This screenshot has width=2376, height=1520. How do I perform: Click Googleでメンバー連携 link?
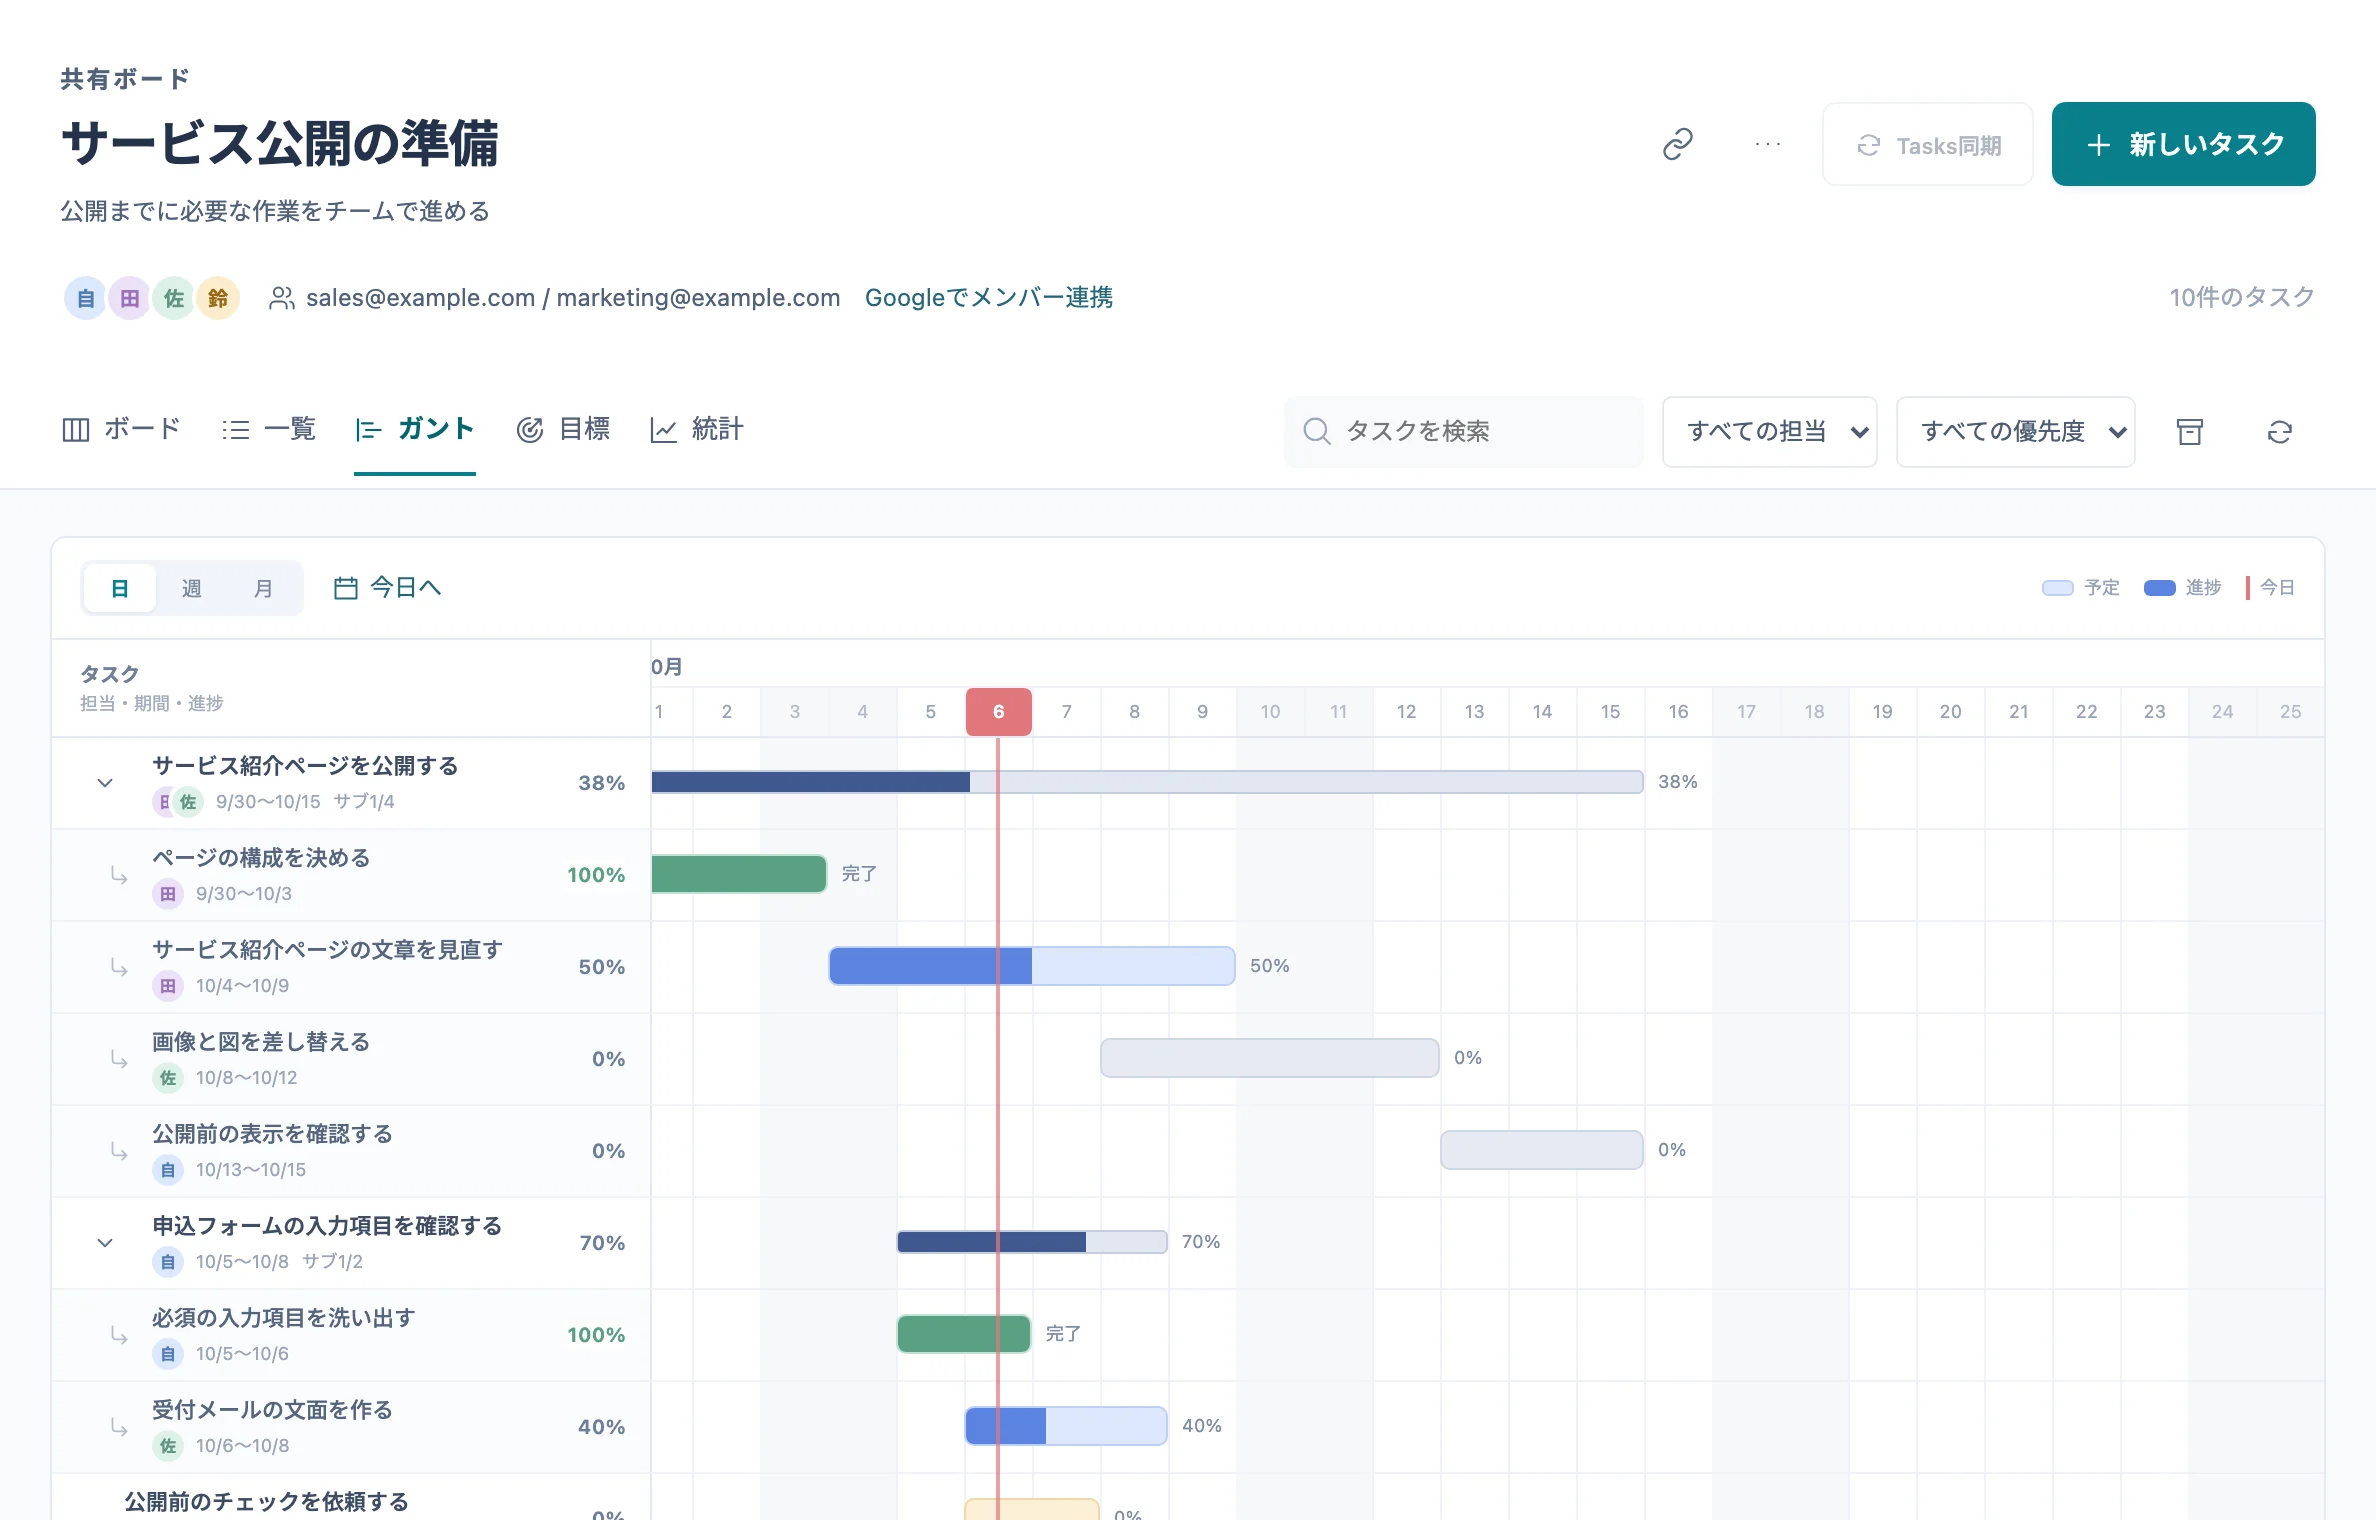[989, 298]
